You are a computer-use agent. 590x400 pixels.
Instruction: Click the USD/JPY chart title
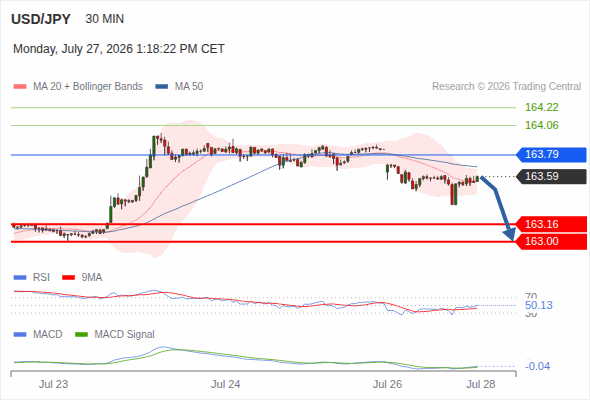point(41,19)
